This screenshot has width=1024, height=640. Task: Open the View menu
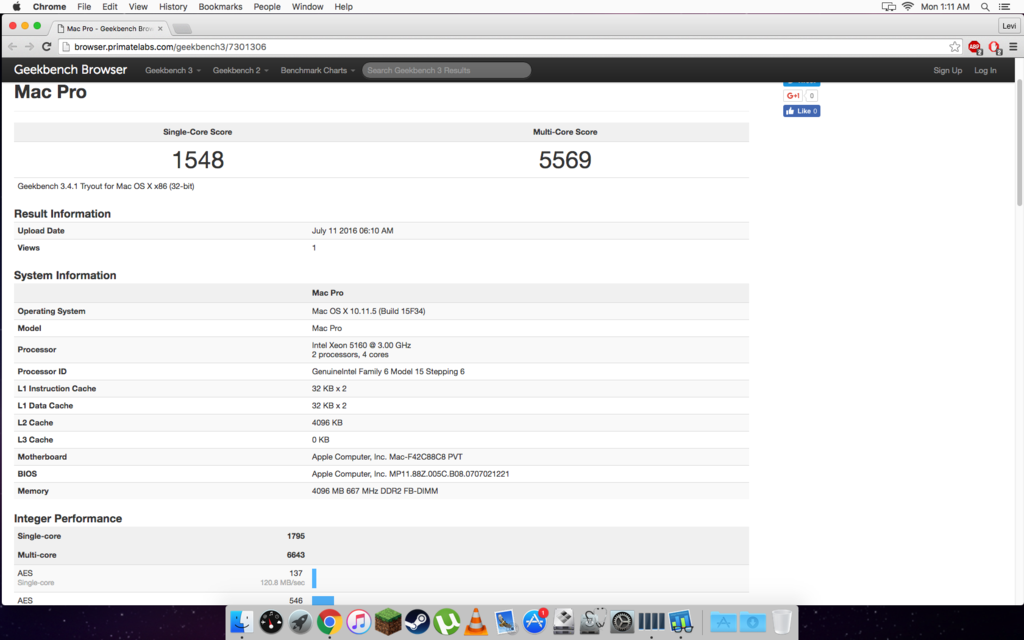tap(138, 7)
